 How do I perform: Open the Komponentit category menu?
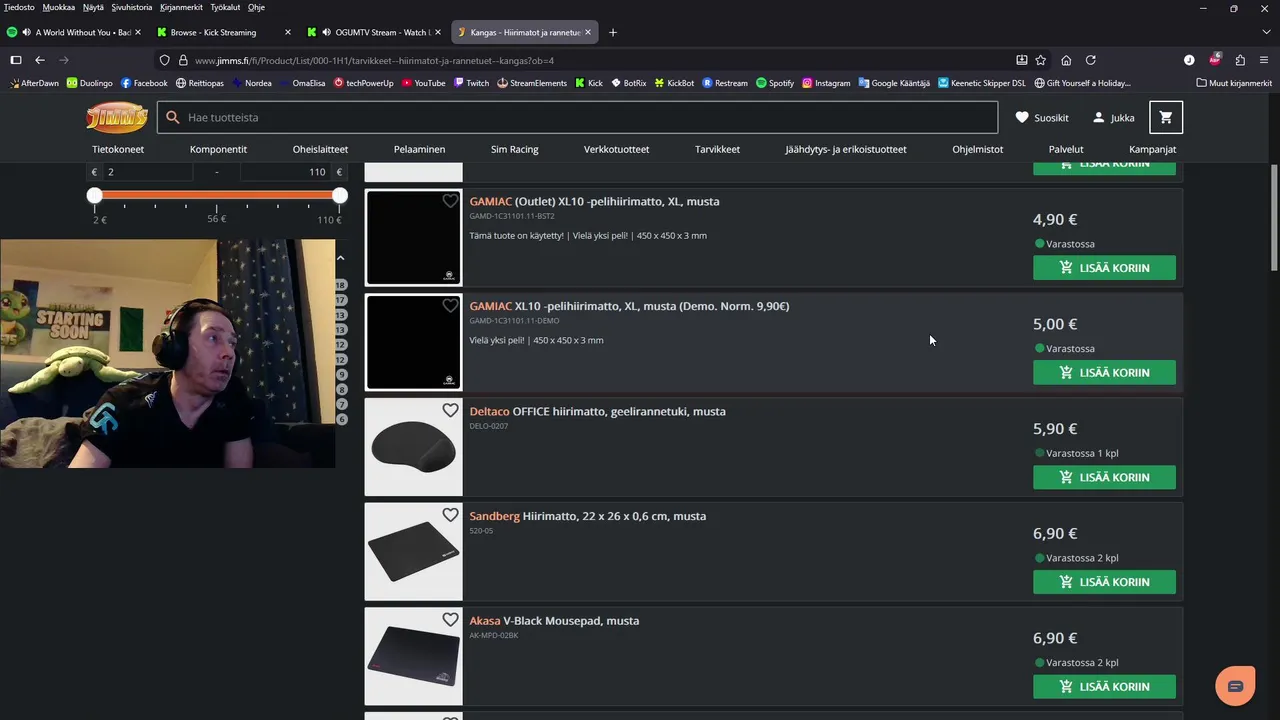[x=218, y=149]
